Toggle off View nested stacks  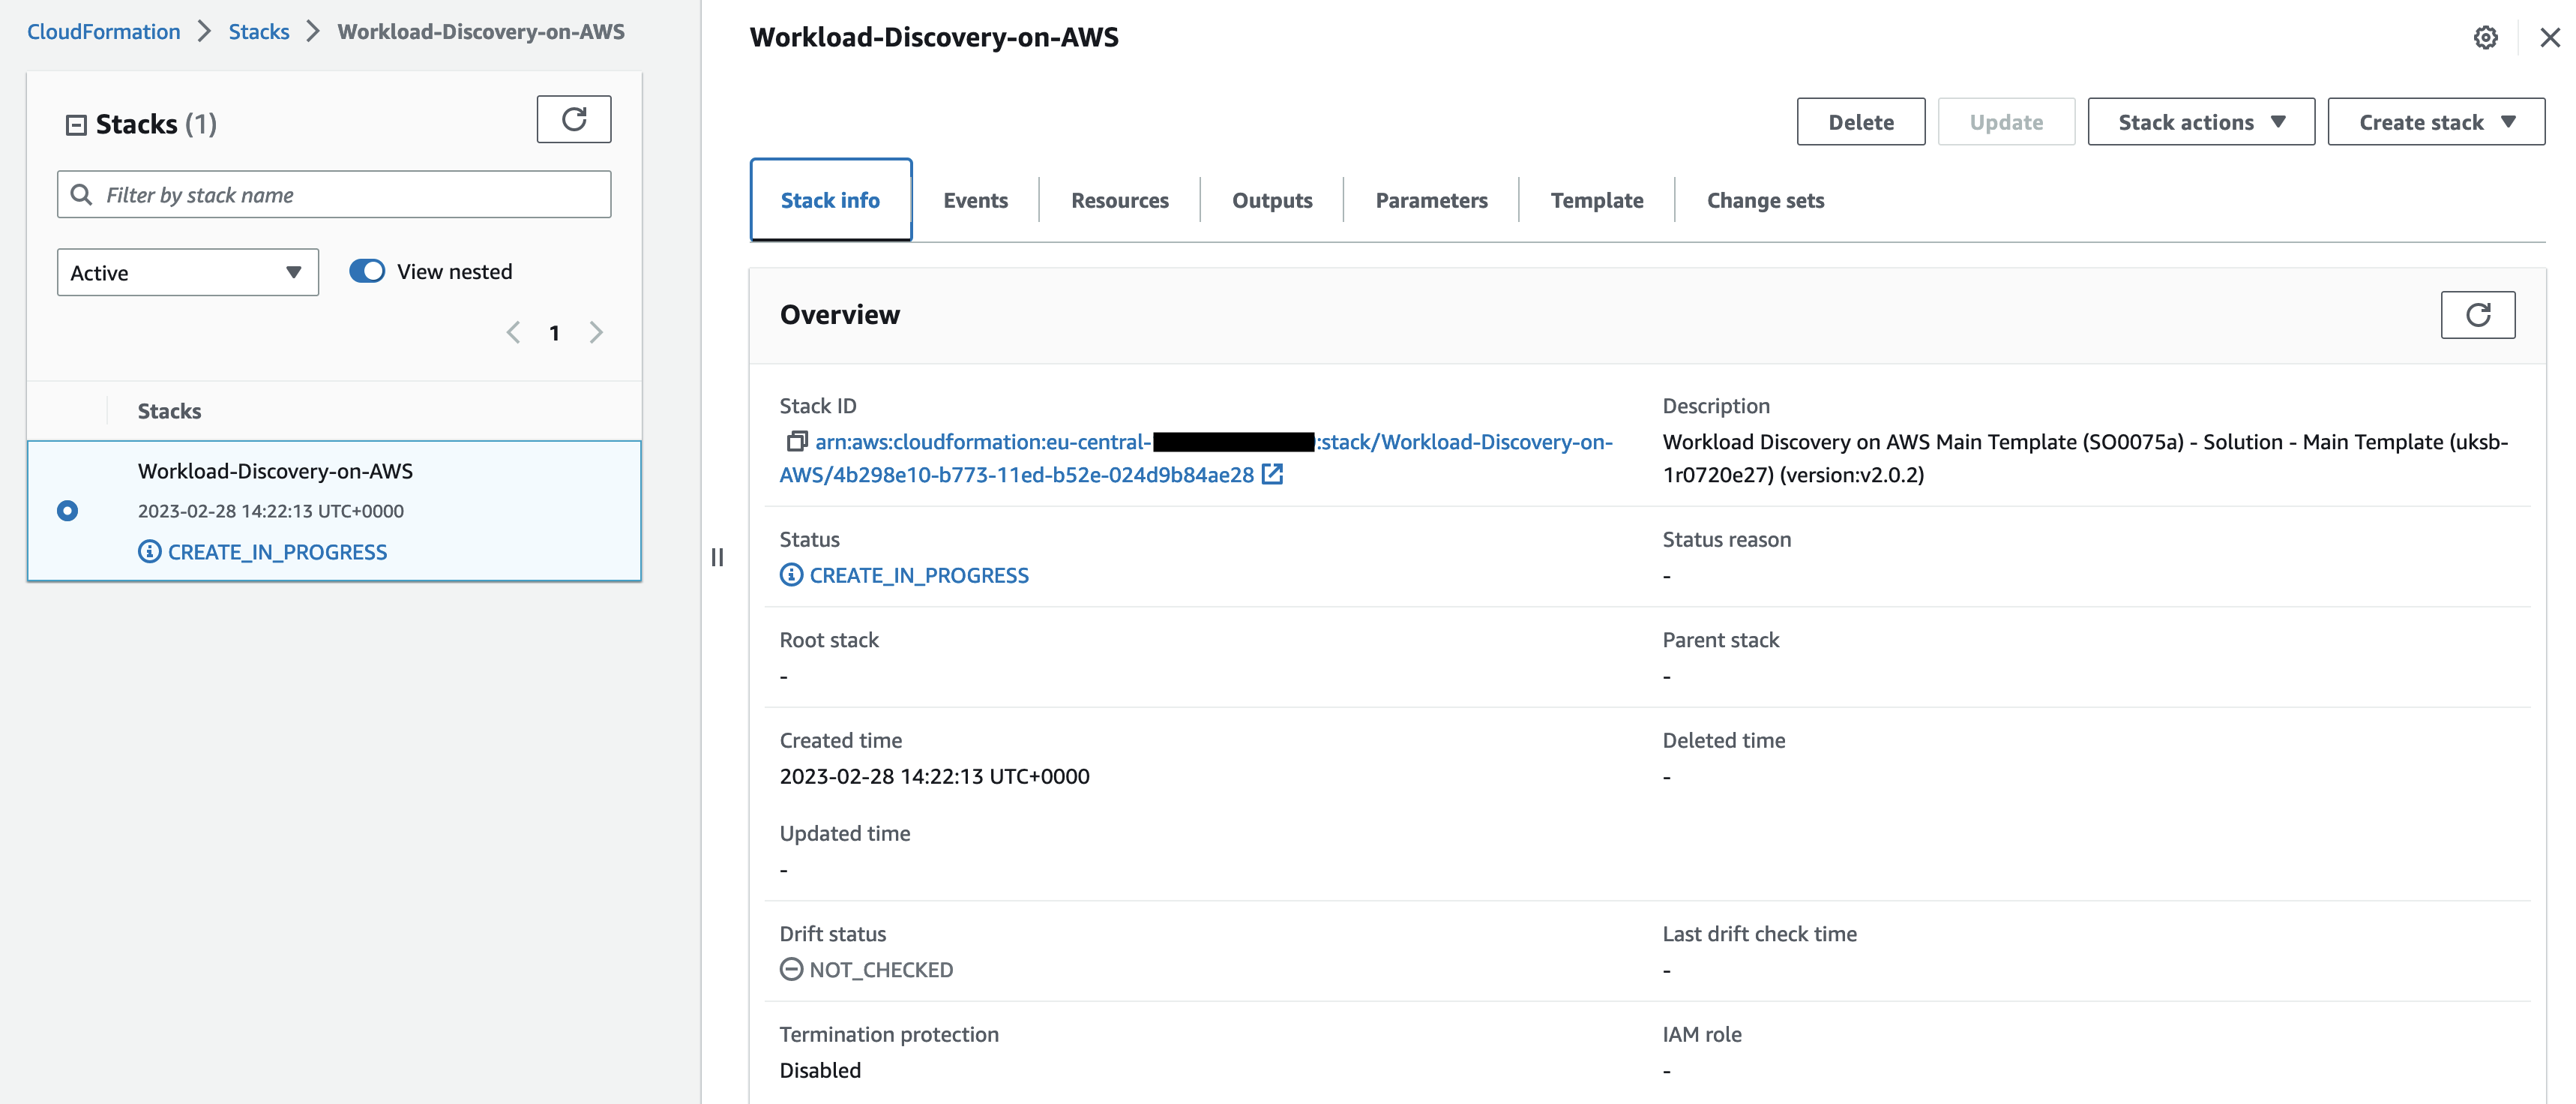(367, 270)
